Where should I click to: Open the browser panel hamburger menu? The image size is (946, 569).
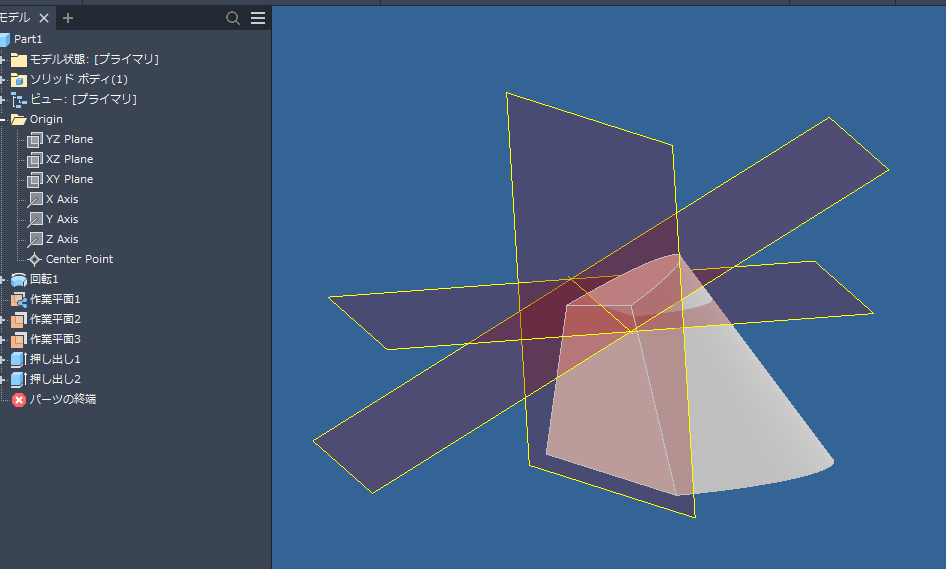point(258,18)
